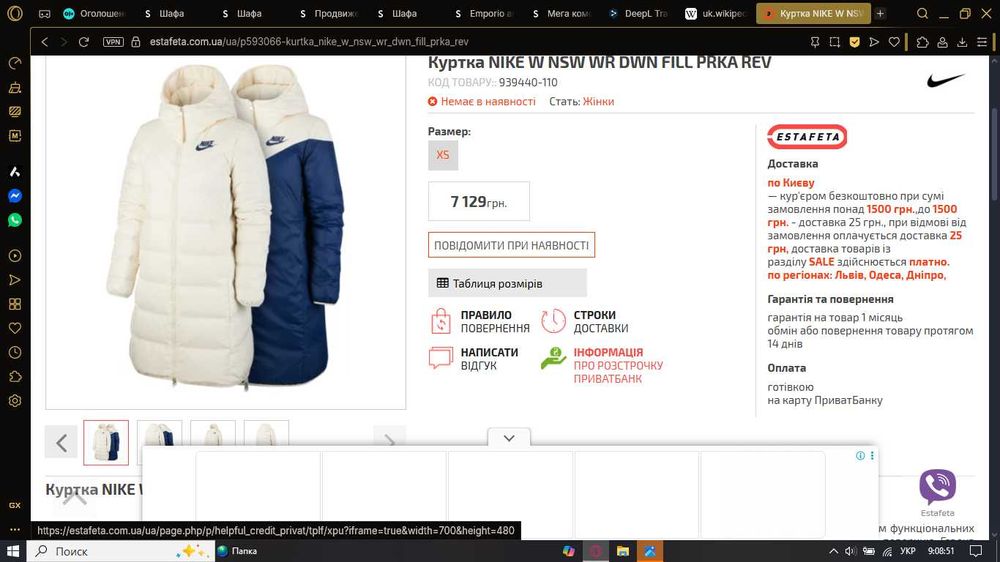The height and width of the screenshot is (562, 1000).
Task: Open settings gear in the sidebar
Action: 15,401
